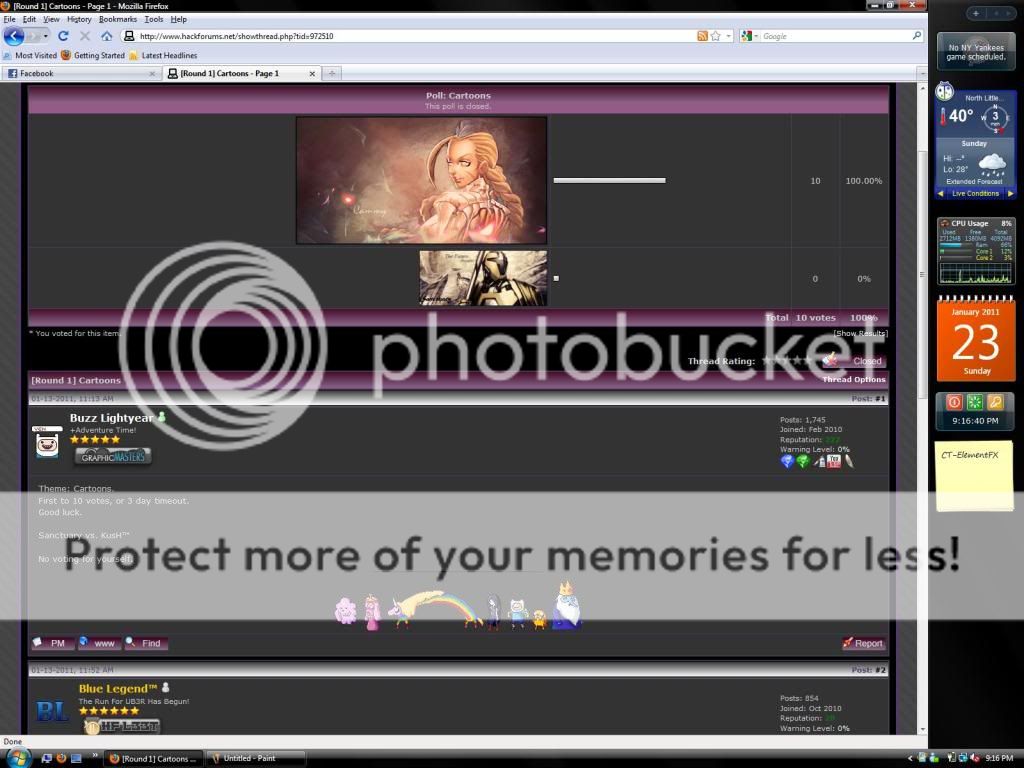Click the blue diamond award icon
1024x768 pixels.
[787, 461]
